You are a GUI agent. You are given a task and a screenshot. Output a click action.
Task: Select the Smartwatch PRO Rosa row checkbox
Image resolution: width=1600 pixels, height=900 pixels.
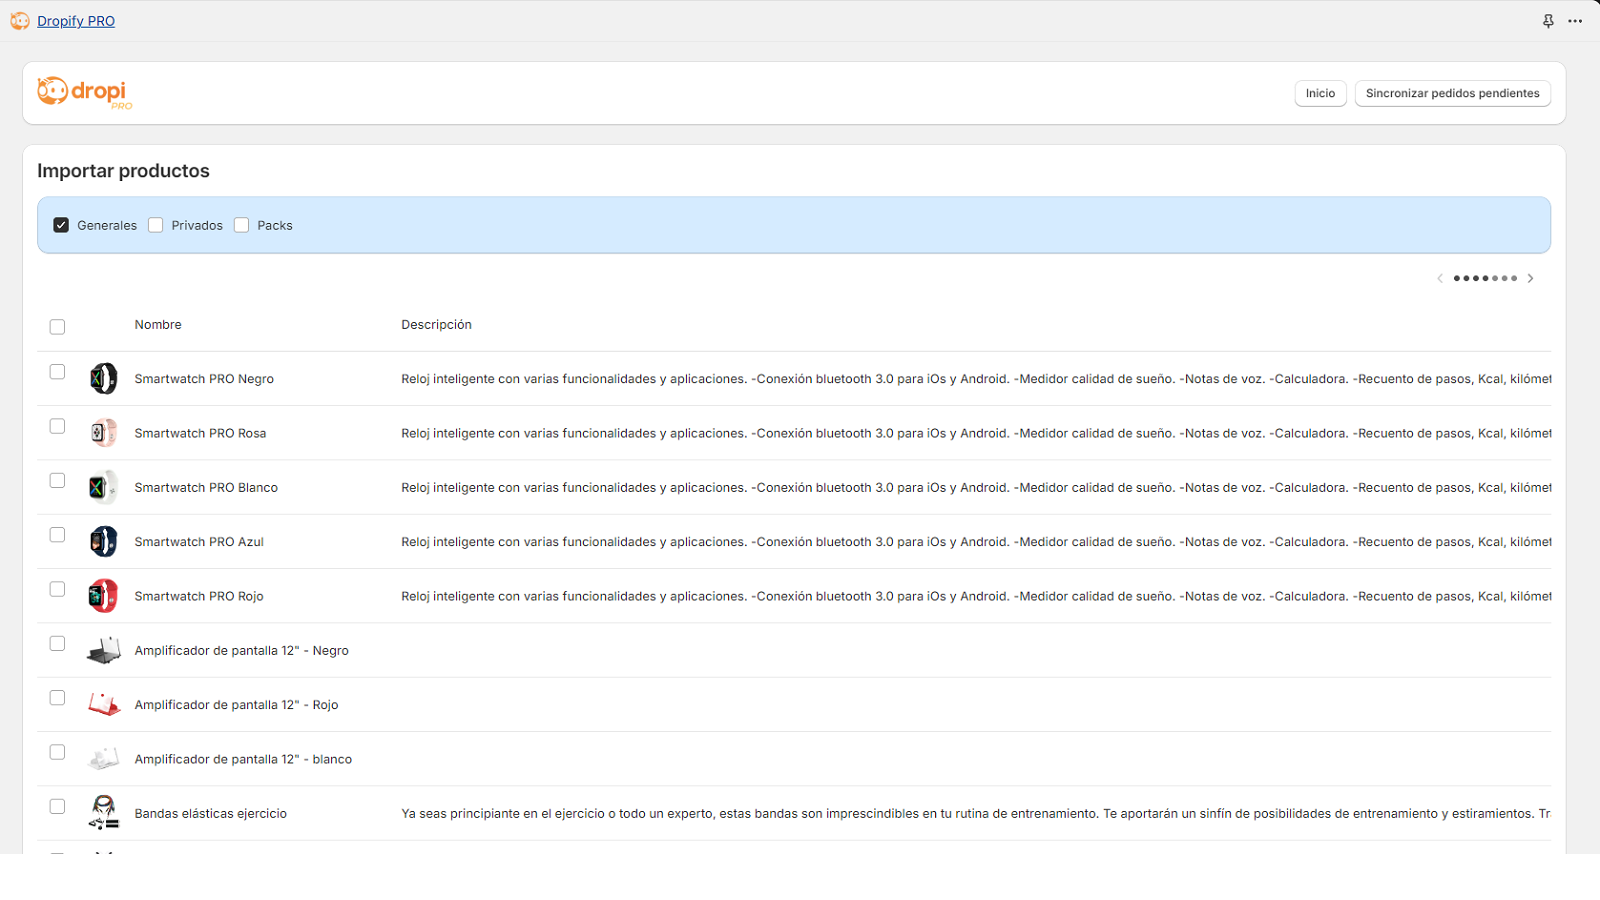(x=57, y=427)
